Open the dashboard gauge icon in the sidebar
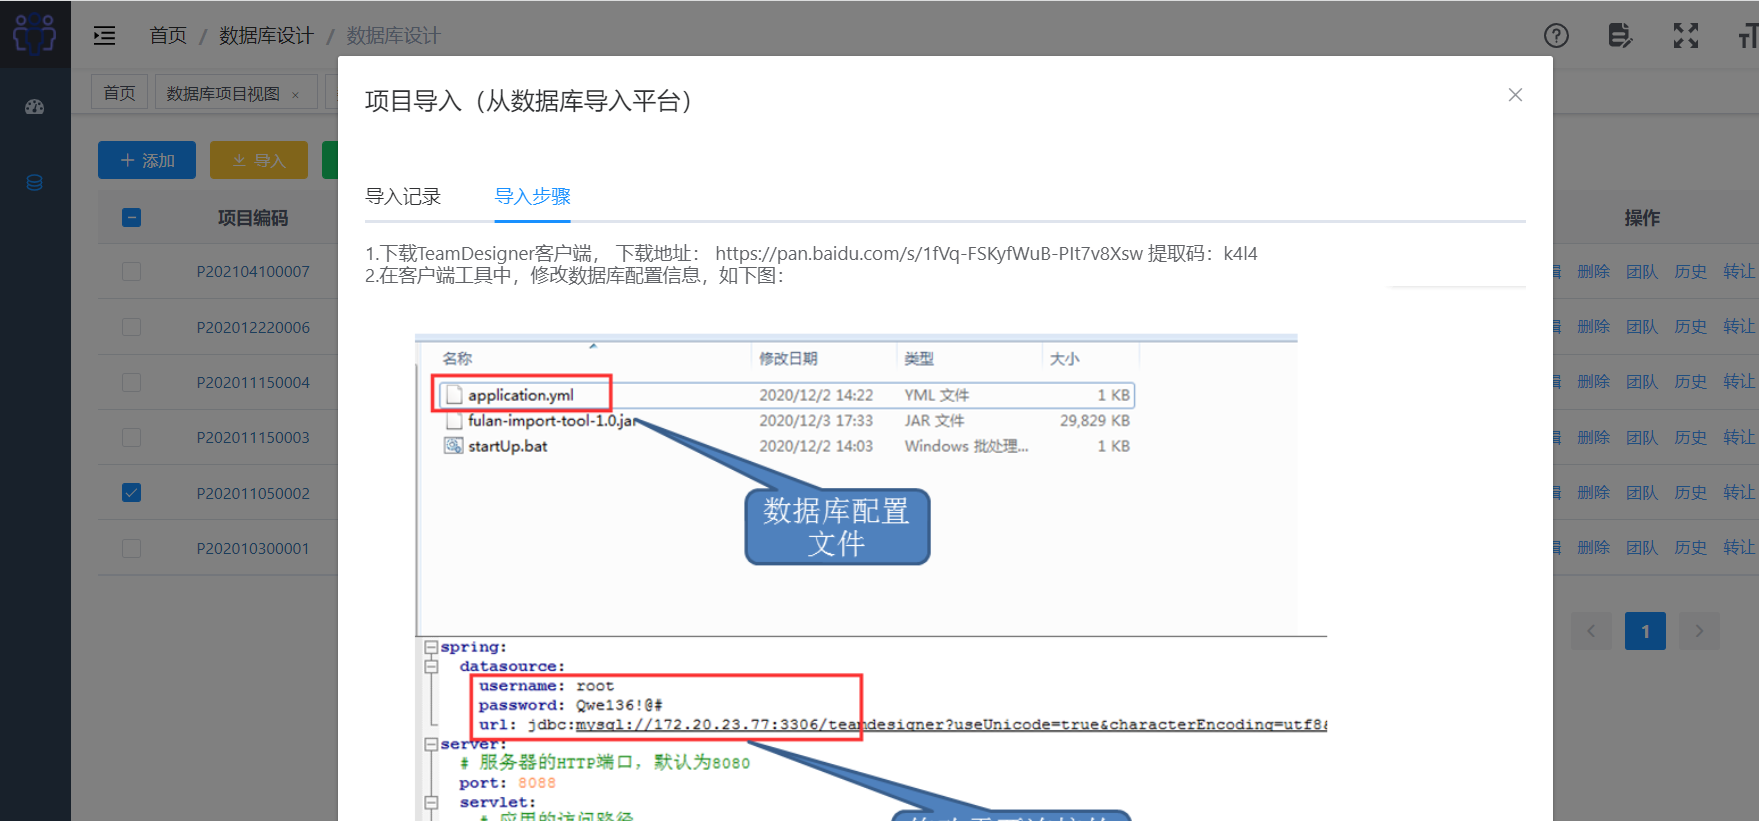 click(35, 107)
